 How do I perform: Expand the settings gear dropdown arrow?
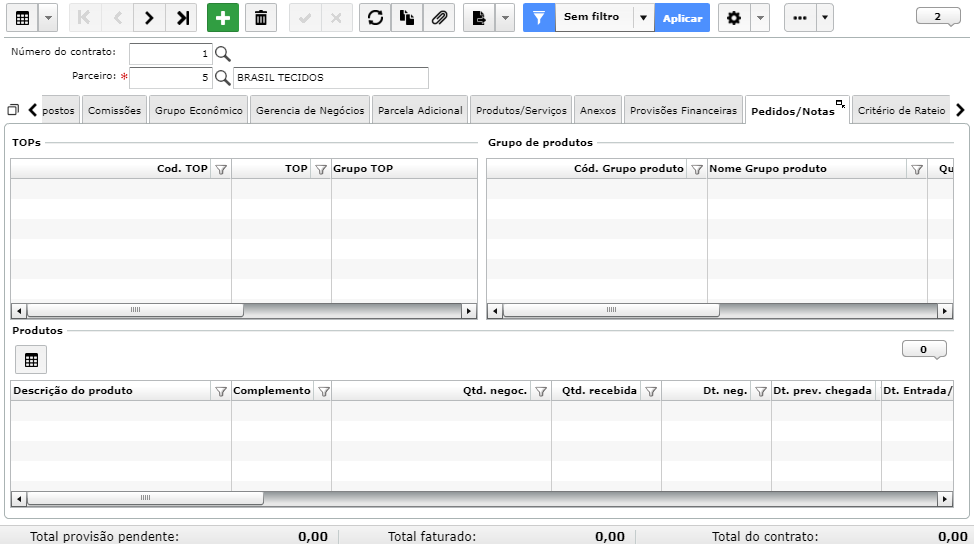(x=760, y=18)
